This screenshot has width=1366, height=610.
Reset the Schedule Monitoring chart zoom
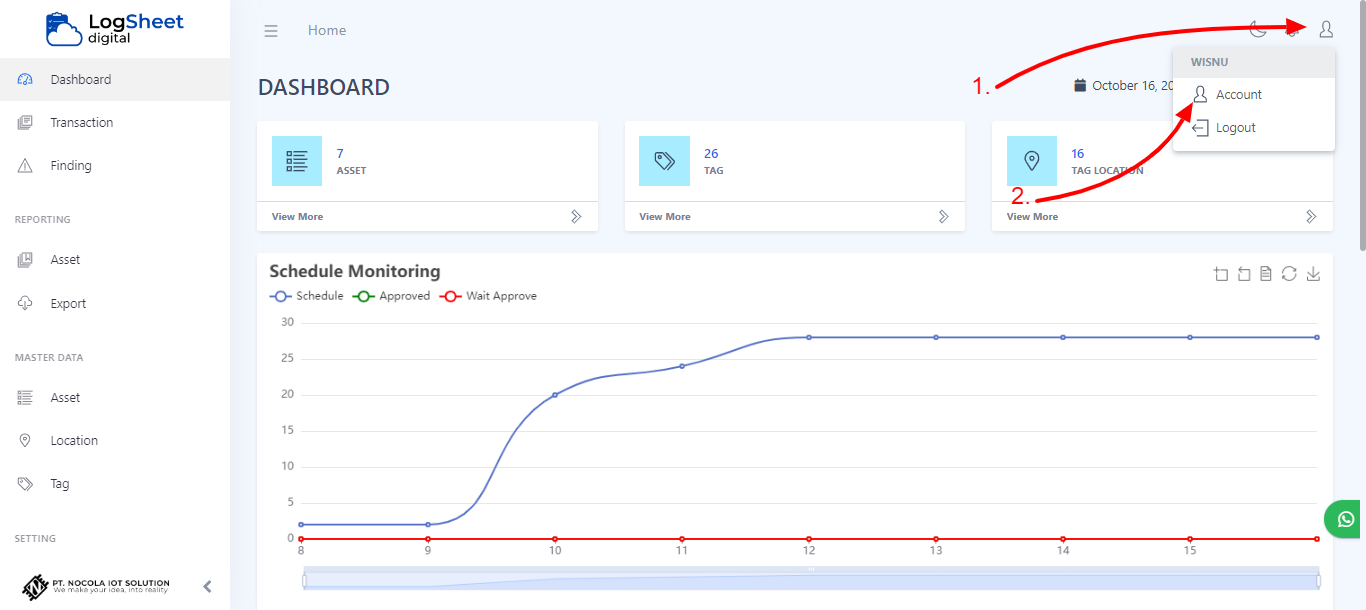(x=1244, y=273)
